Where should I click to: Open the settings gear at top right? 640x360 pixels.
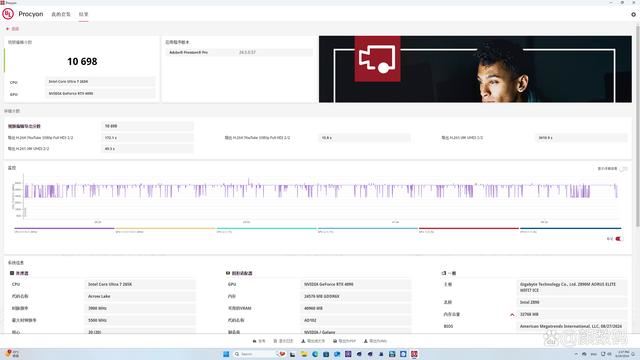click(x=633, y=14)
